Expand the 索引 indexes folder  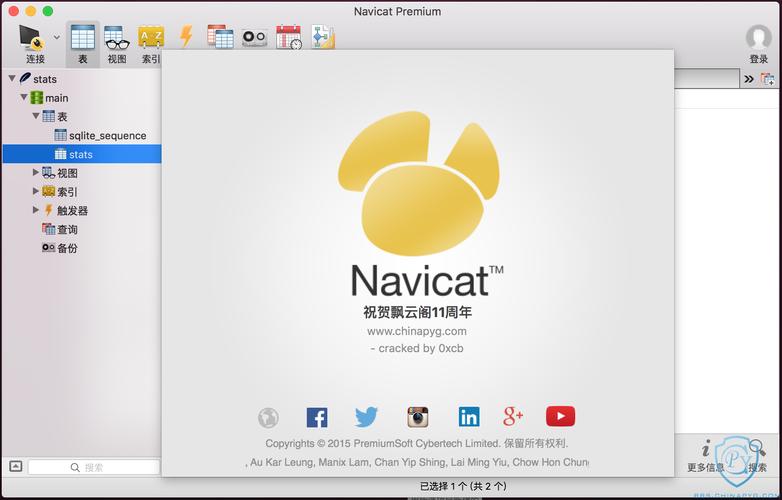coord(35,191)
